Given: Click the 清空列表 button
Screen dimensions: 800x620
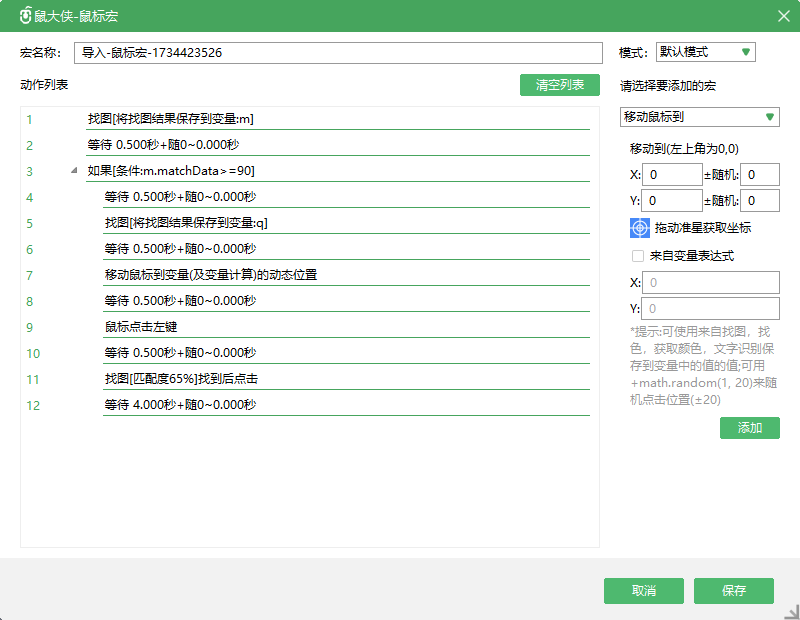Looking at the screenshot, I should (x=559, y=85).
